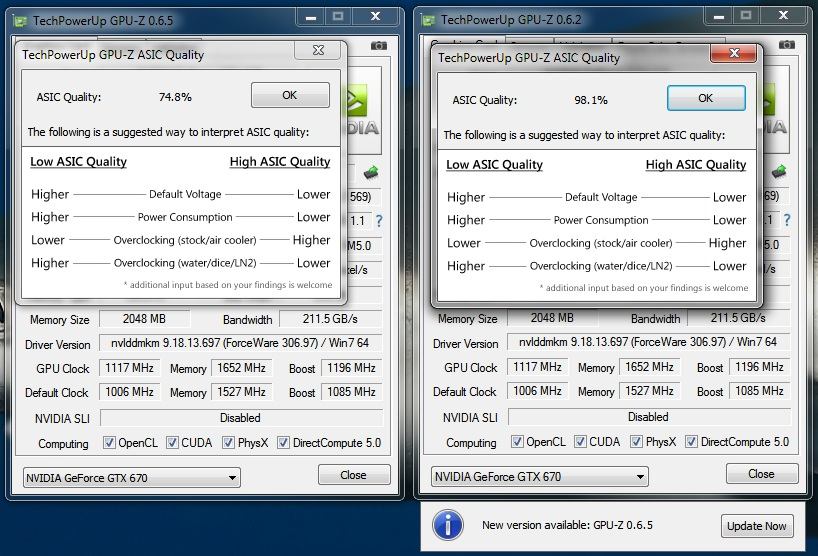Open the GTX 670 GPU dropdown in GPU-Z 0.6.5
818x556 pixels.
[x=131, y=478]
